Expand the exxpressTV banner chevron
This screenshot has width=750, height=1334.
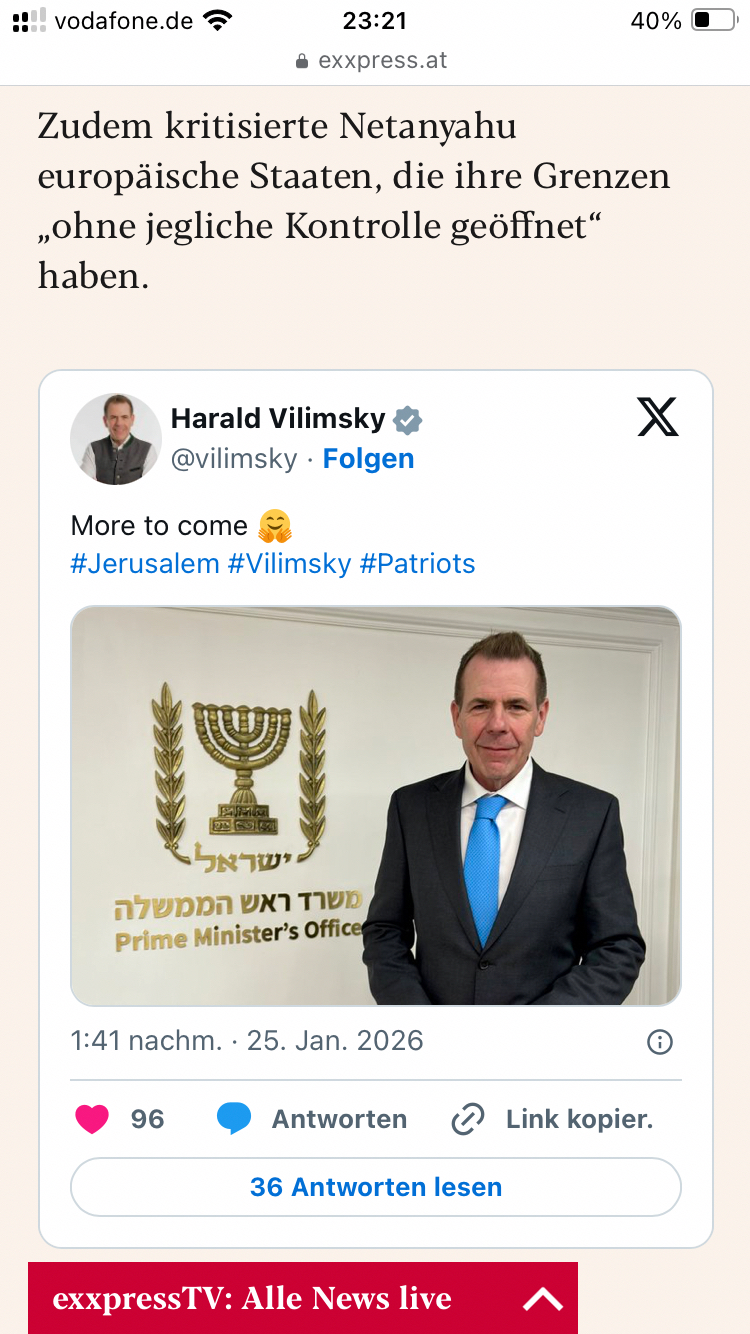pyautogui.click(x=543, y=1299)
